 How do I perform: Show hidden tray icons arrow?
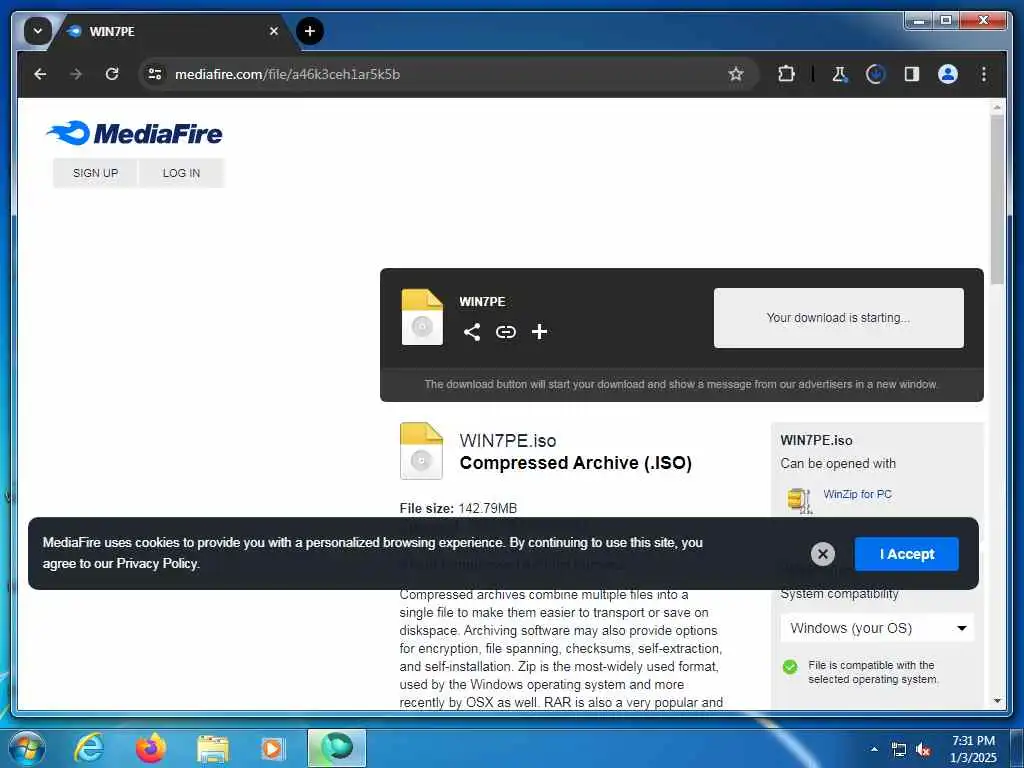tap(874, 749)
